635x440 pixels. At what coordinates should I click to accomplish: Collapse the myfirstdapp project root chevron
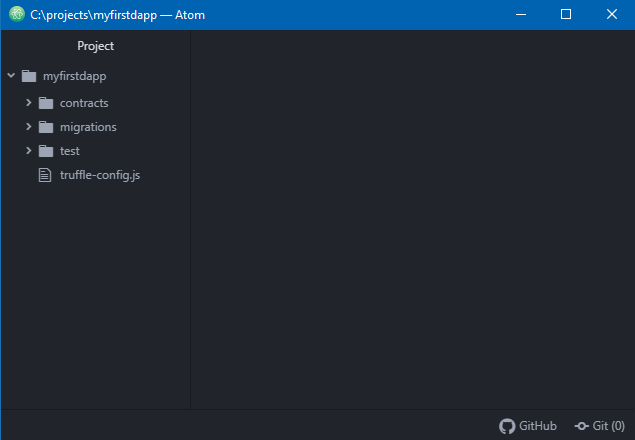tap(11, 75)
